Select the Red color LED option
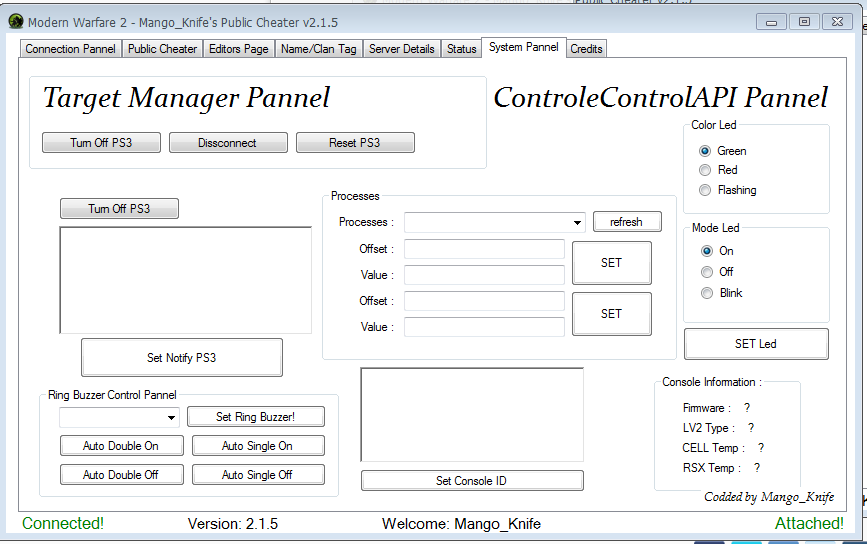 (x=718, y=170)
